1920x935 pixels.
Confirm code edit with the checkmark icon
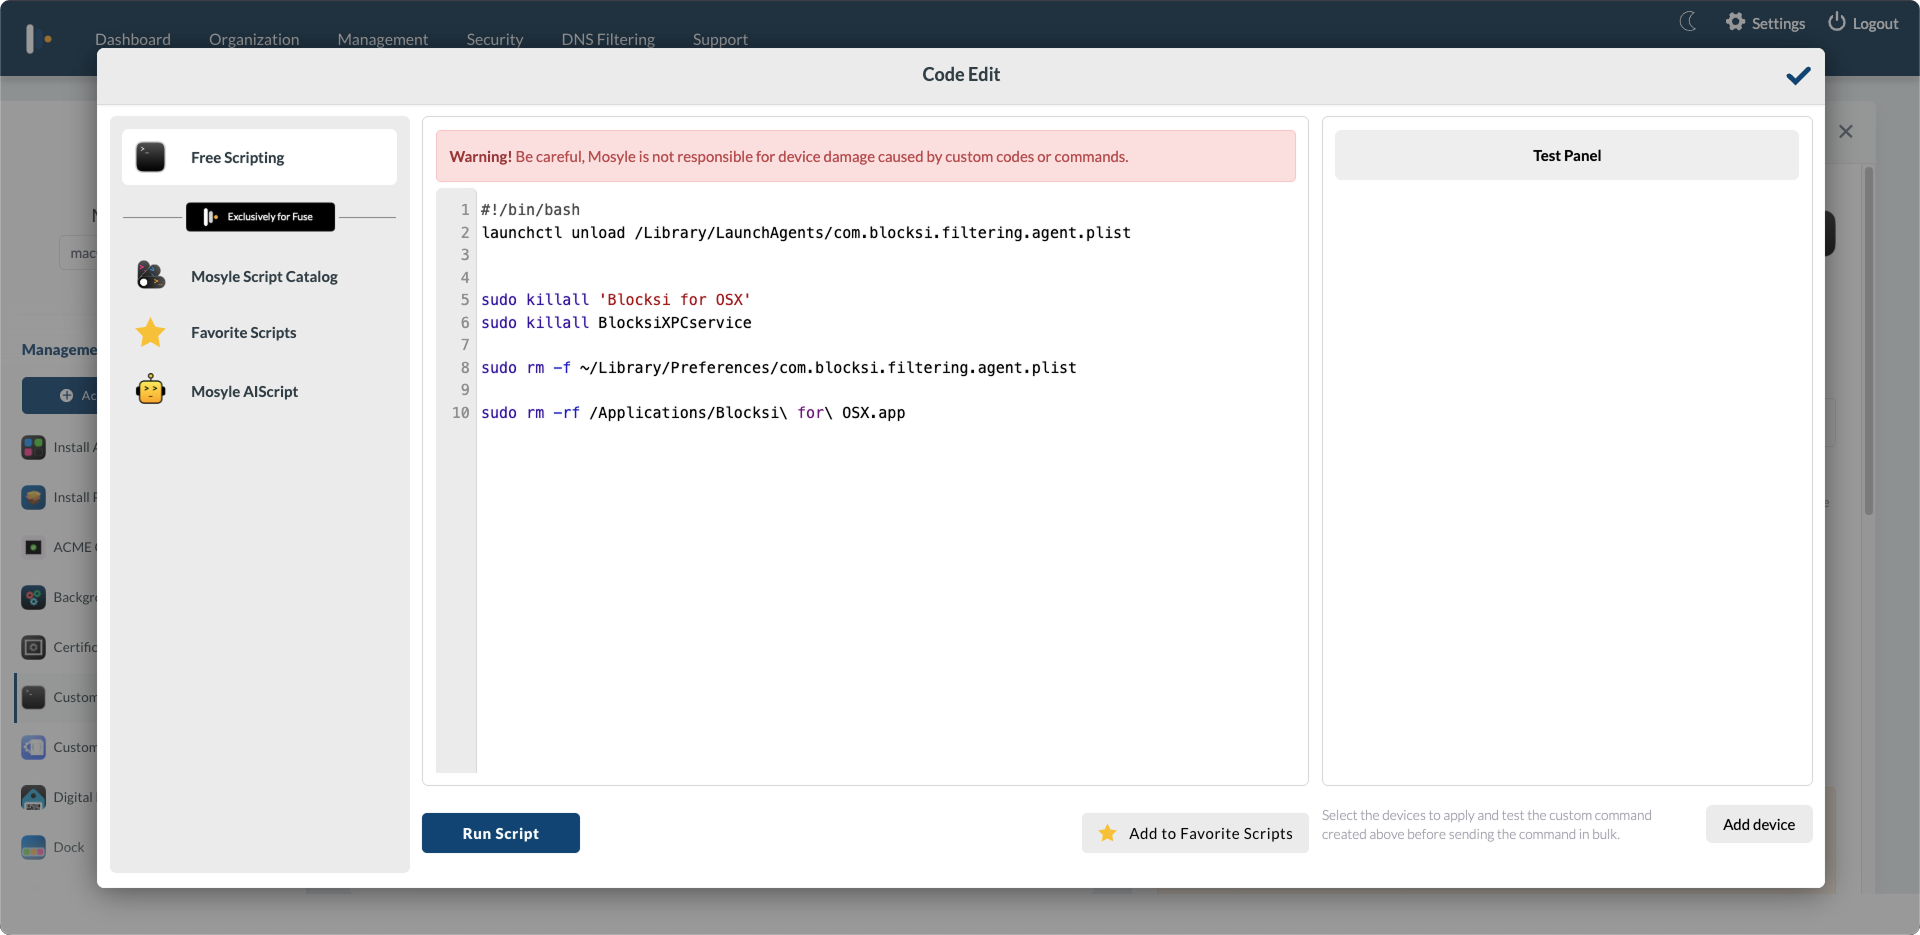click(1798, 75)
